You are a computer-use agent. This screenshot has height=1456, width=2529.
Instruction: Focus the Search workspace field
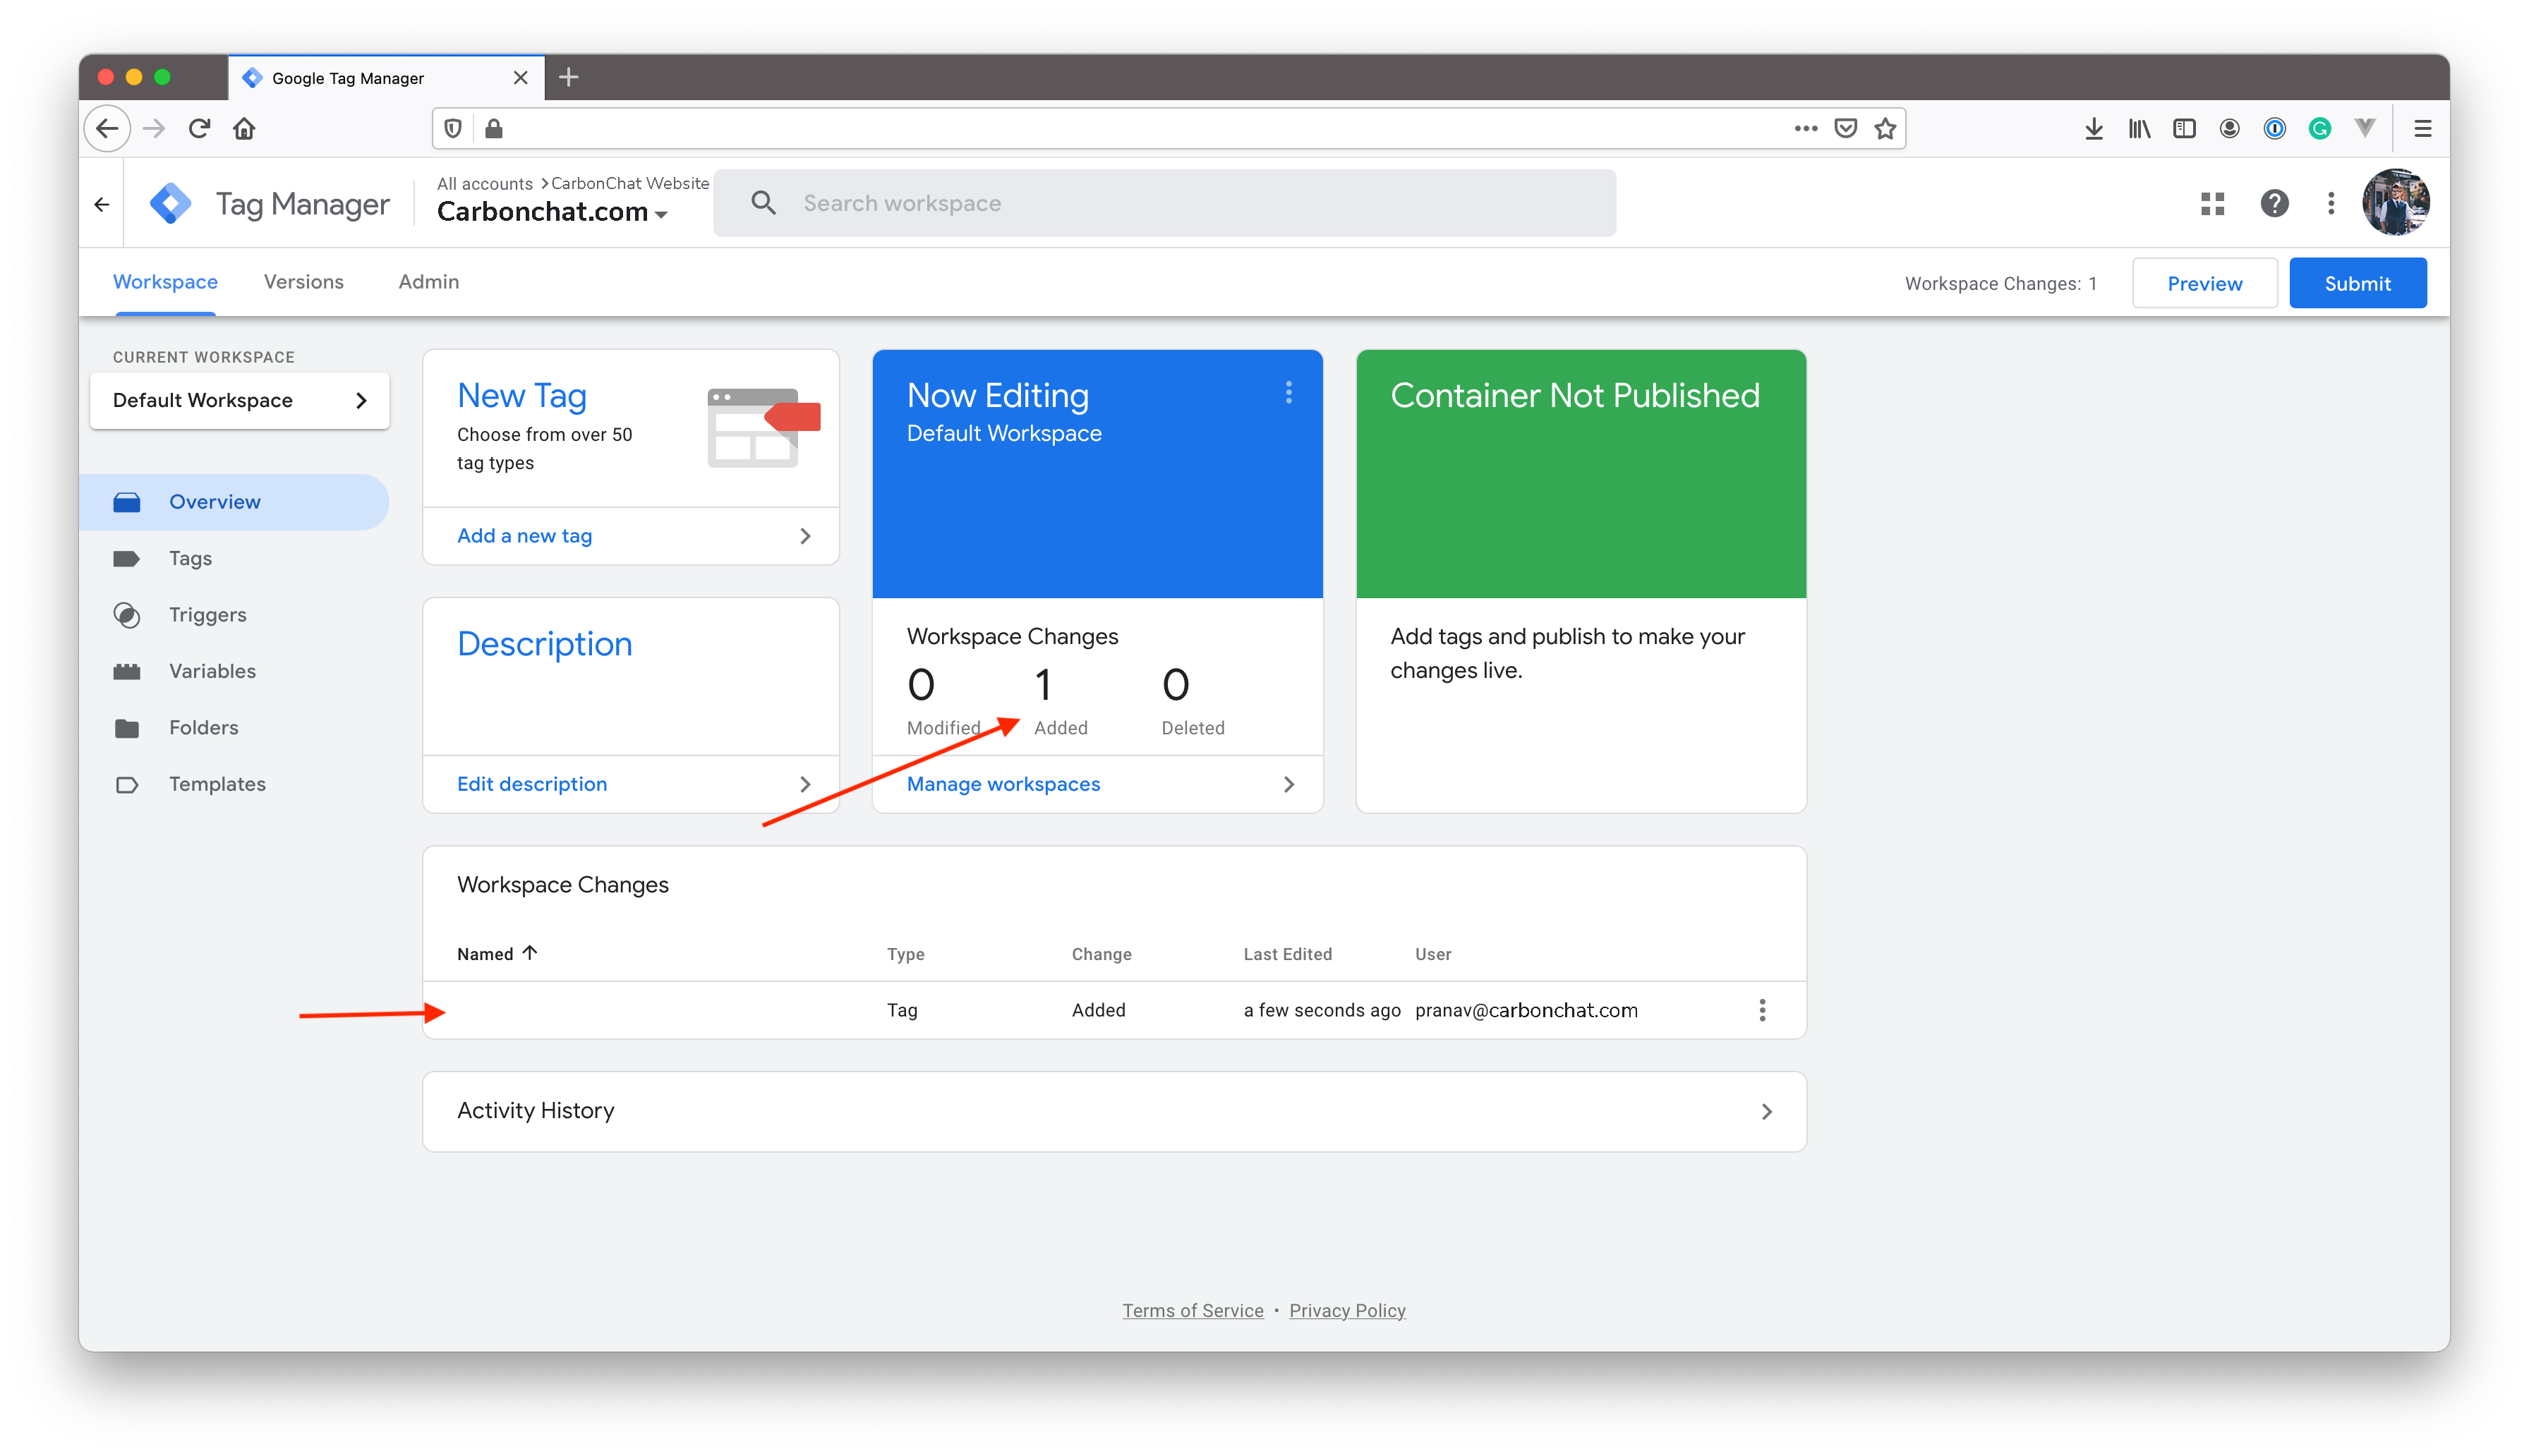coord(1164,204)
